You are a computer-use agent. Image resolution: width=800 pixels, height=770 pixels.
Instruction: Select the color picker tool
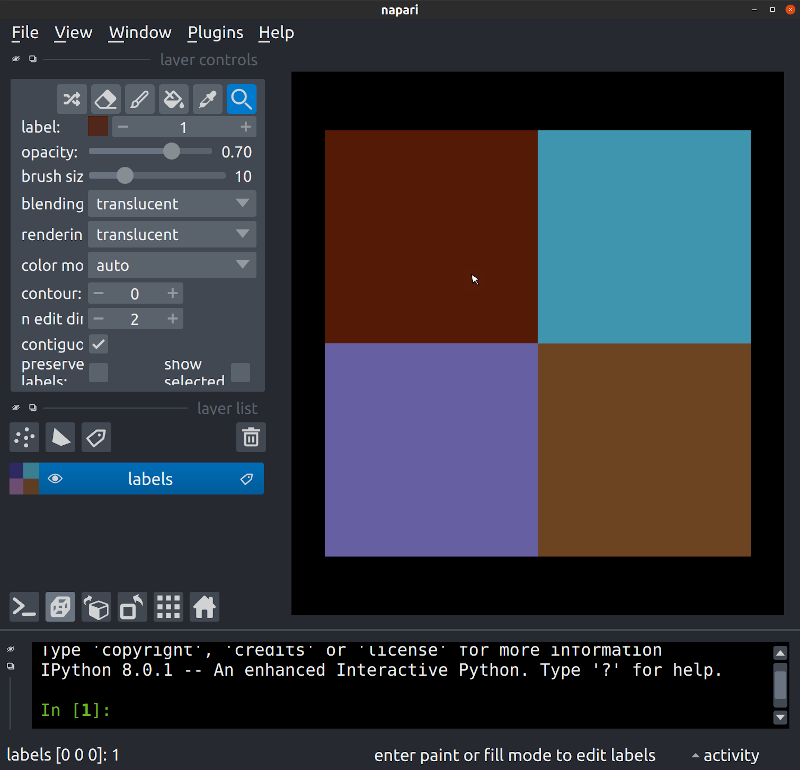point(207,99)
